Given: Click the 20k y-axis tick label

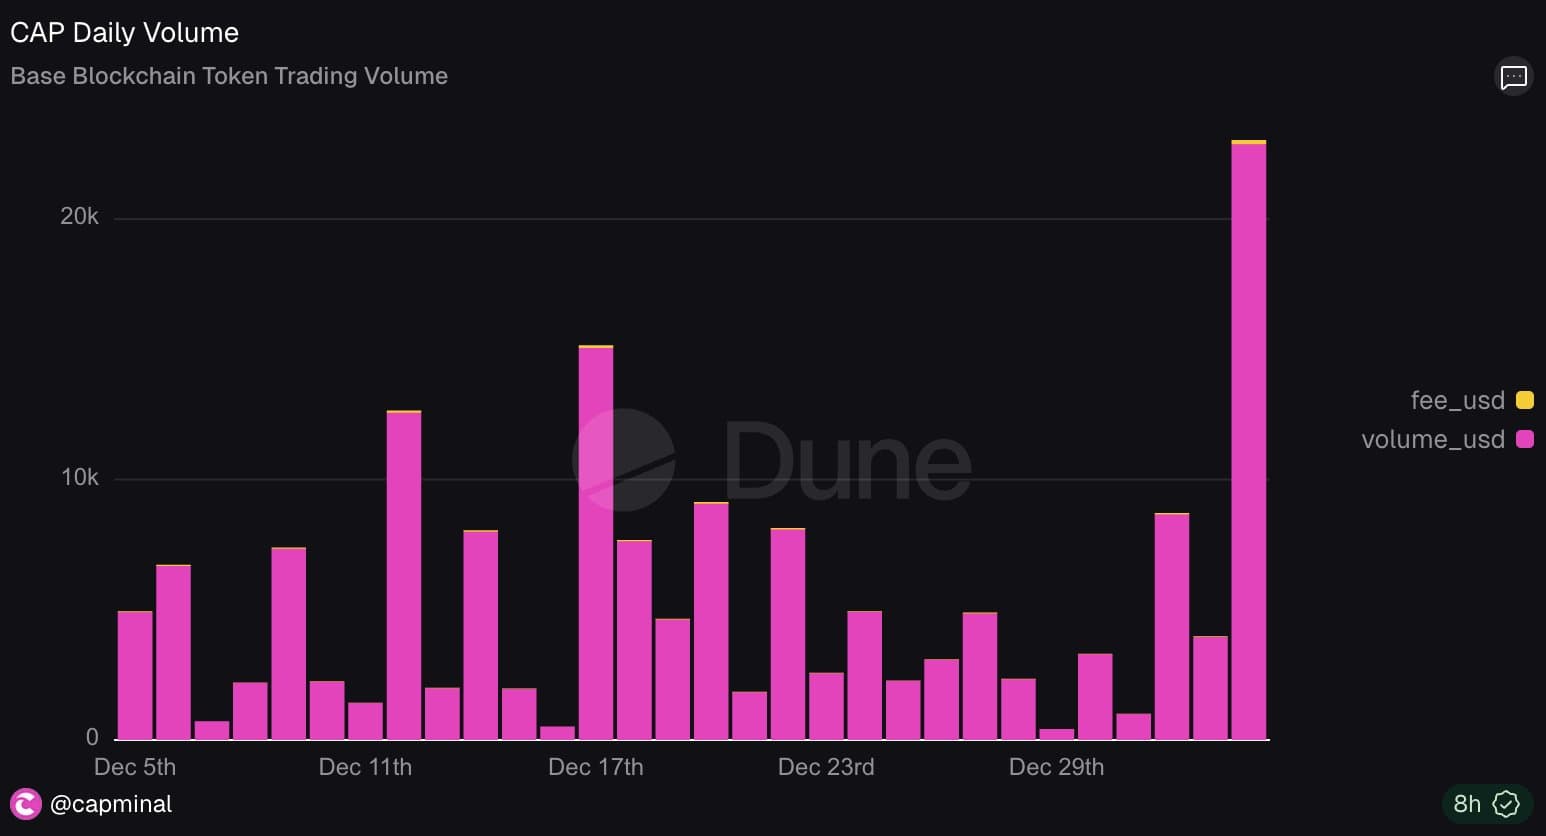Looking at the screenshot, I should click(x=80, y=217).
